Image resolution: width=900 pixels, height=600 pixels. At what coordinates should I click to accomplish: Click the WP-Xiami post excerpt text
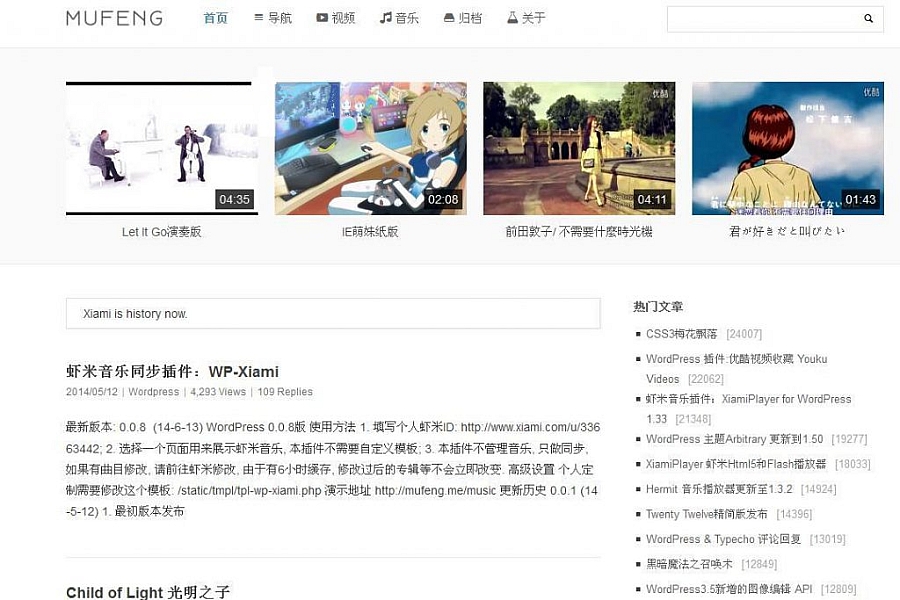[x=333, y=469]
